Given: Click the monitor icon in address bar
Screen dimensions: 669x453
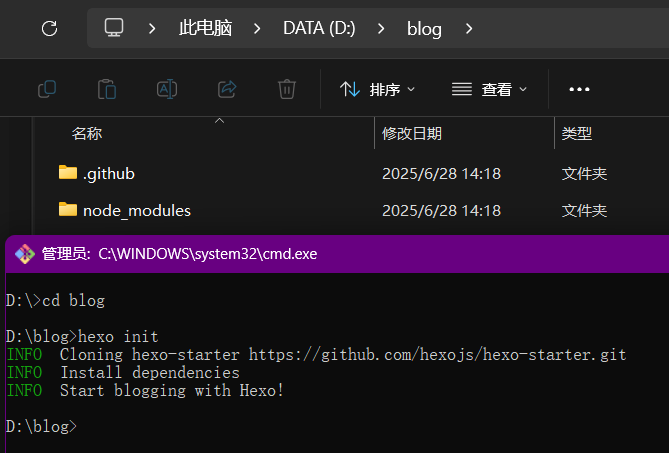Looking at the screenshot, I should coord(114,28).
